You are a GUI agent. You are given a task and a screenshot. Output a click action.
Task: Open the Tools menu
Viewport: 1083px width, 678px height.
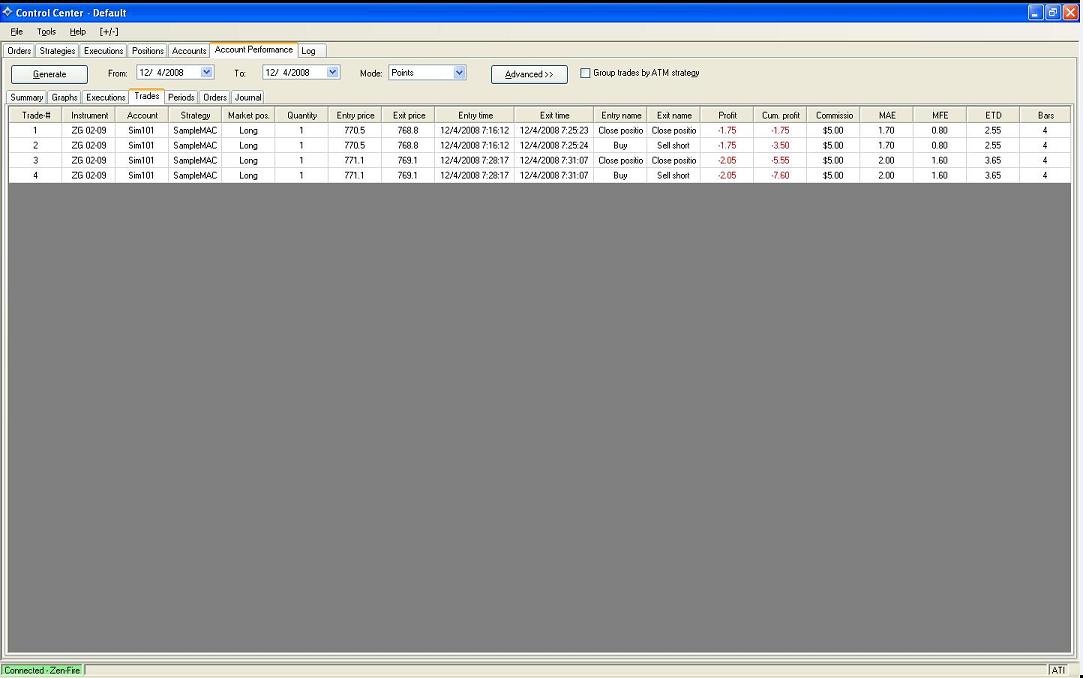46,32
